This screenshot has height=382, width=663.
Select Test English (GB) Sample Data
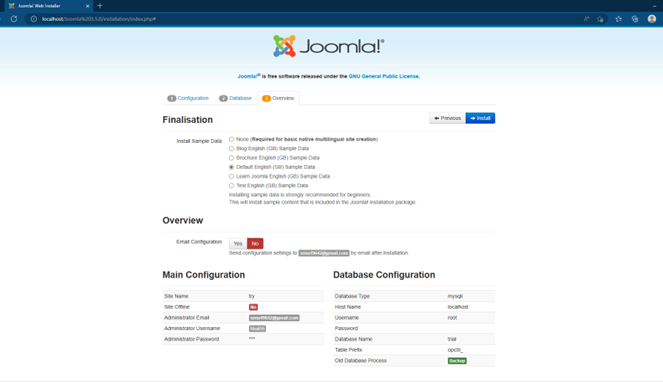[x=231, y=186]
